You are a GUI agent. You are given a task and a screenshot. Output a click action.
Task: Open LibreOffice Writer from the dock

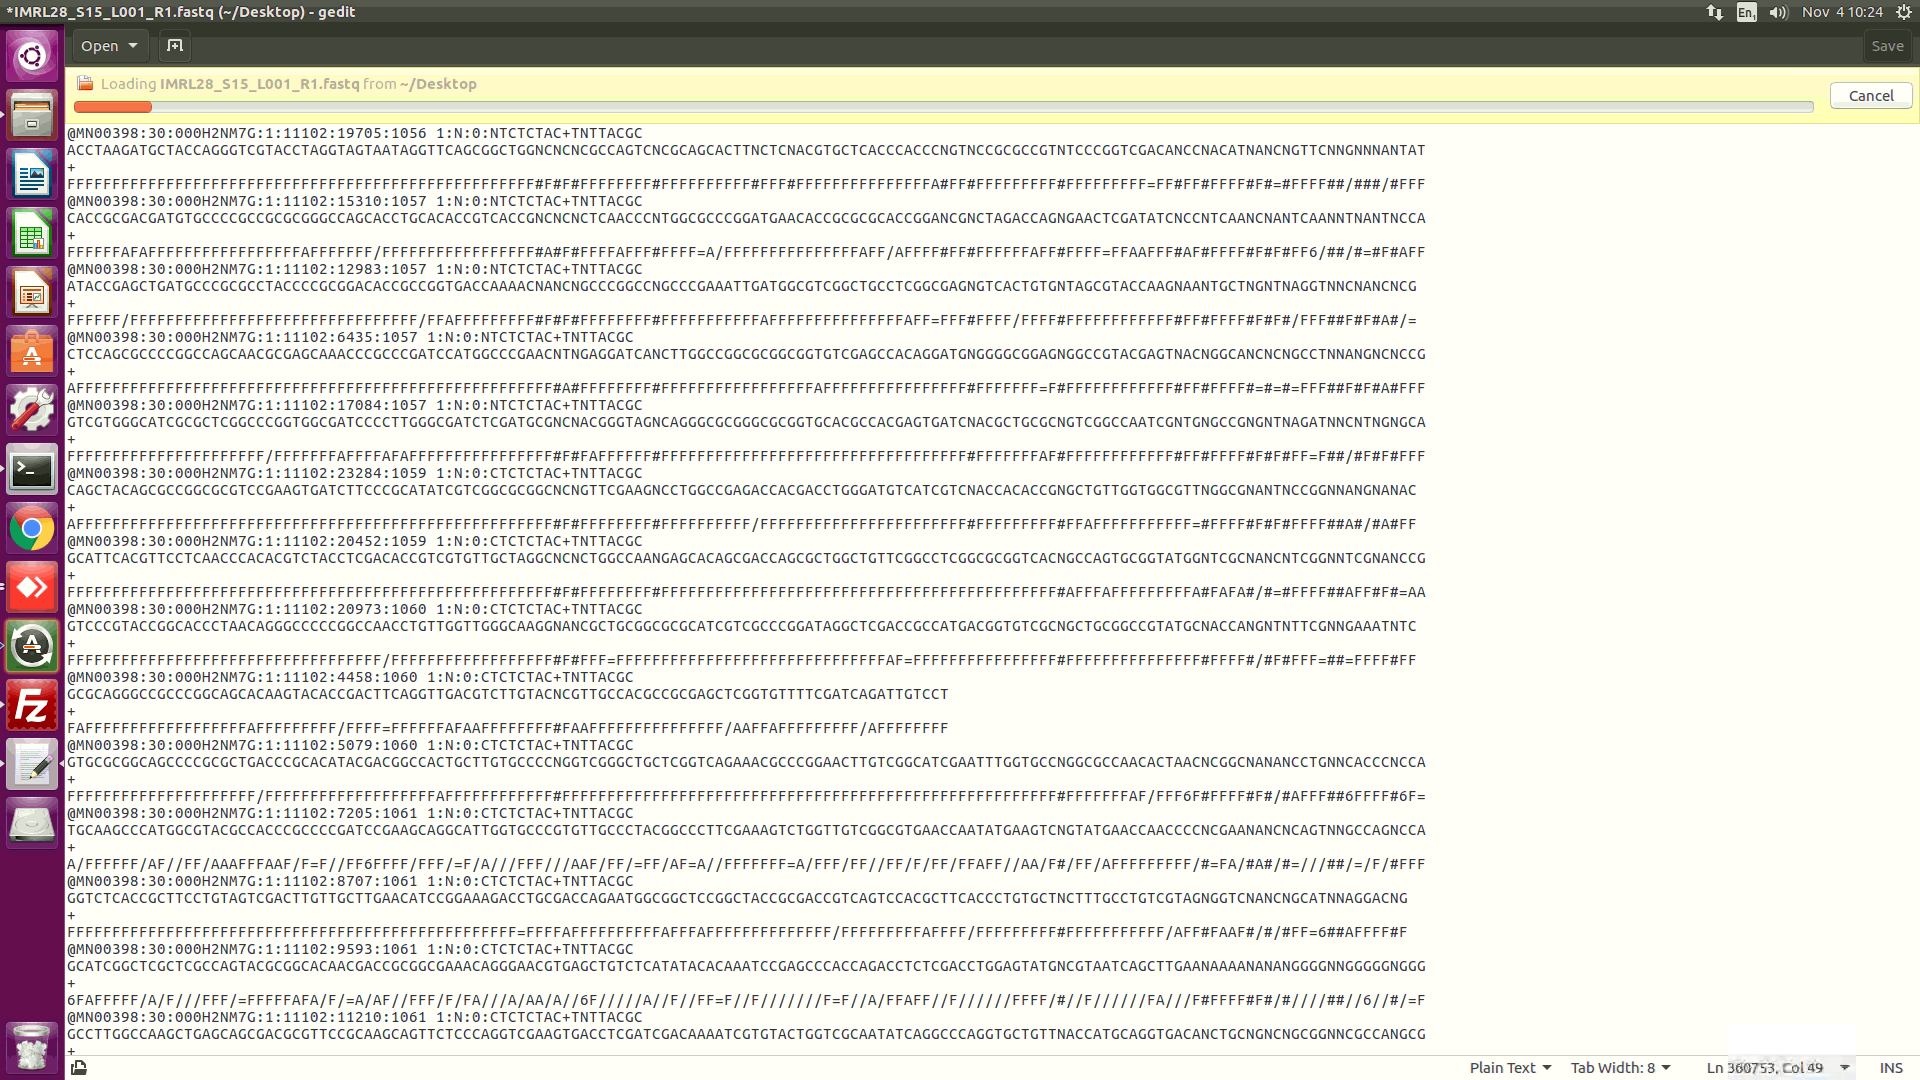31,174
